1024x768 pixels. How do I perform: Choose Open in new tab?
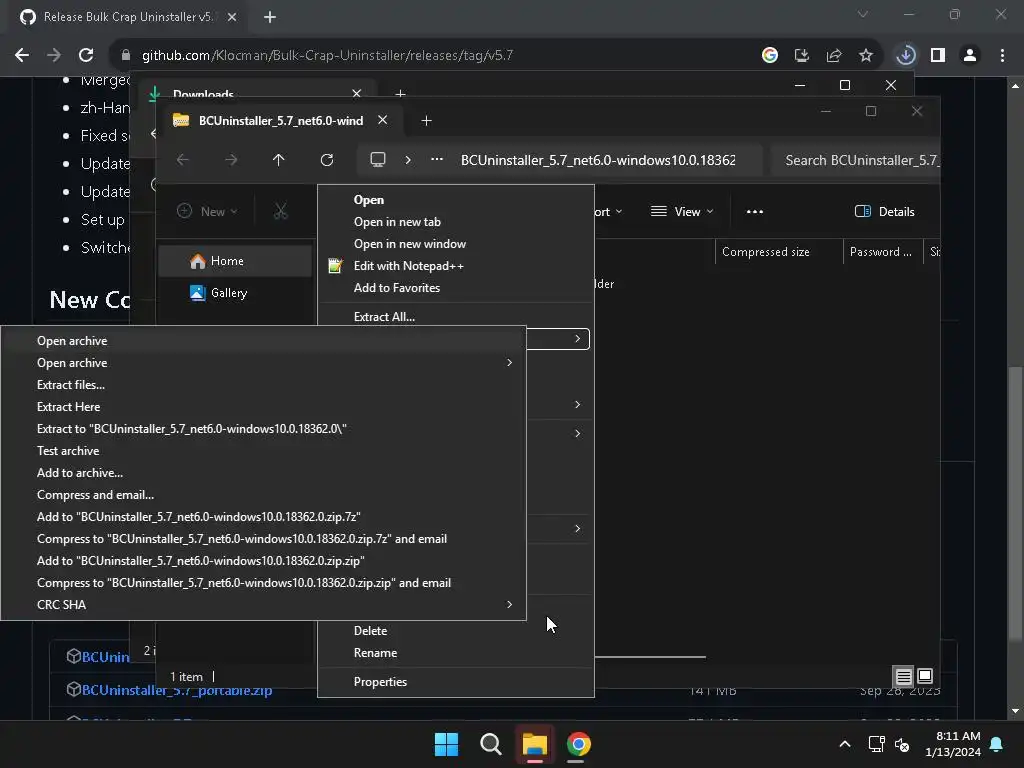[456, 222]
